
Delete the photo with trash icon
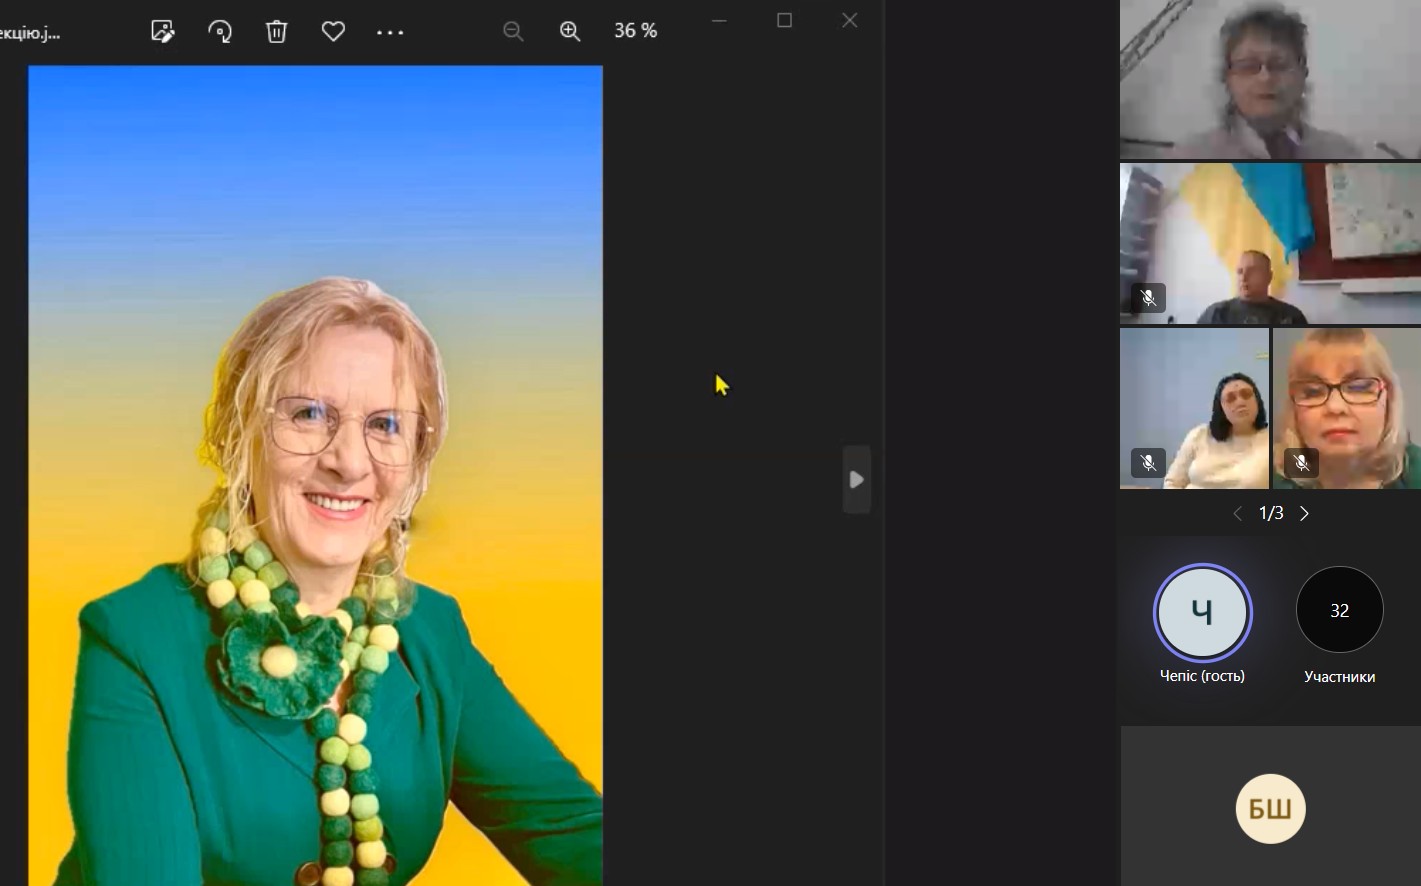click(277, 32)
